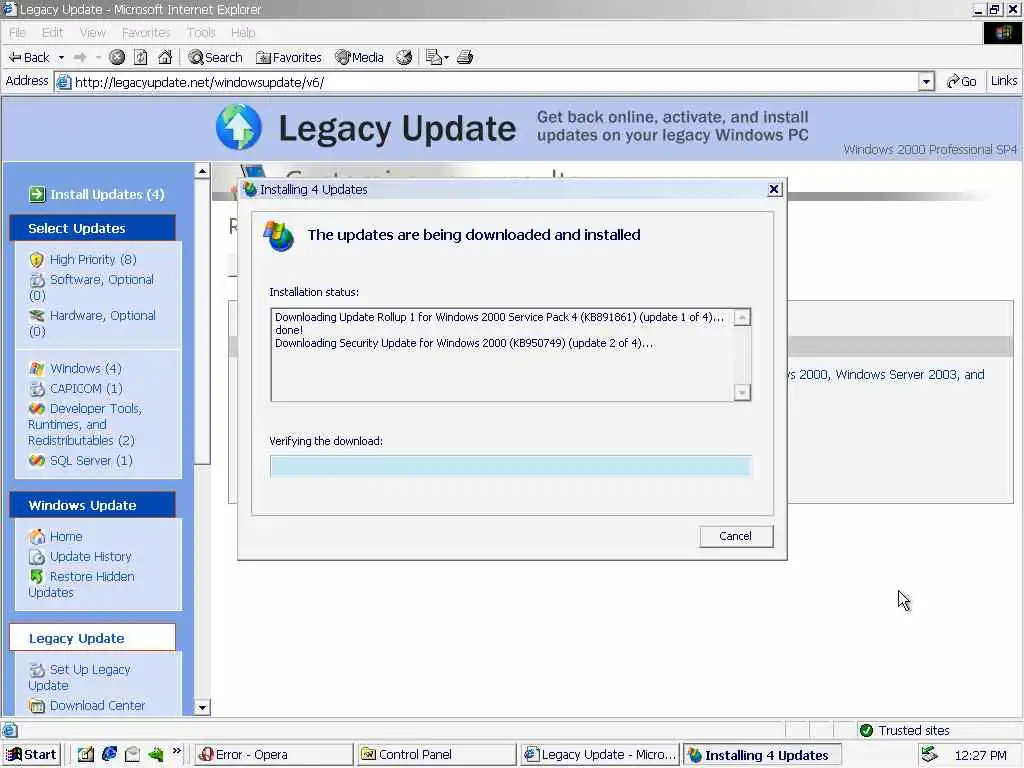
Task: Open the View menu
Action: 92,33
